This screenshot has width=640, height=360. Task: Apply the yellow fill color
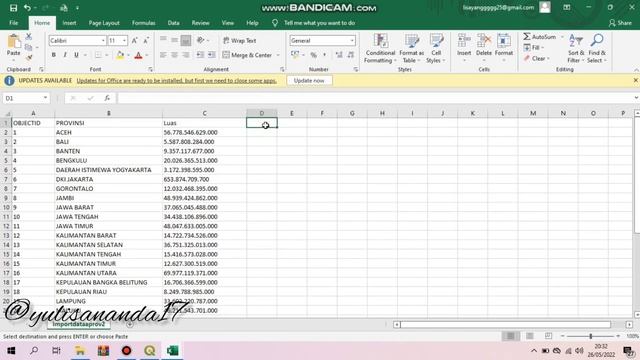[x=120, y=55]
